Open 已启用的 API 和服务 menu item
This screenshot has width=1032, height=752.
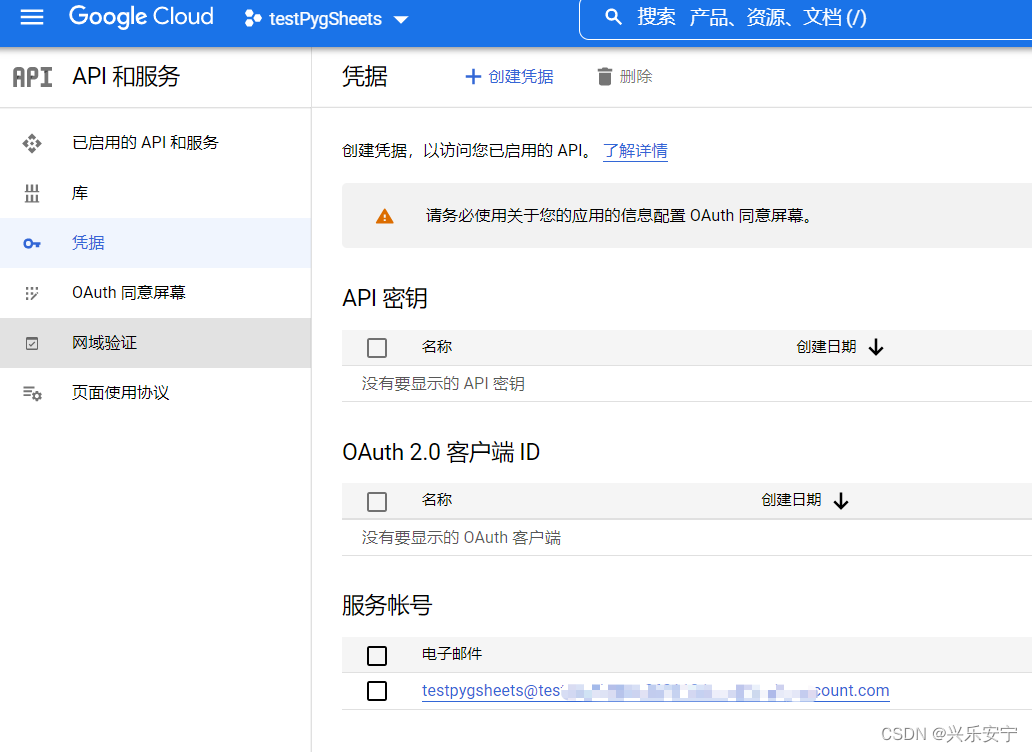(155, 143)
